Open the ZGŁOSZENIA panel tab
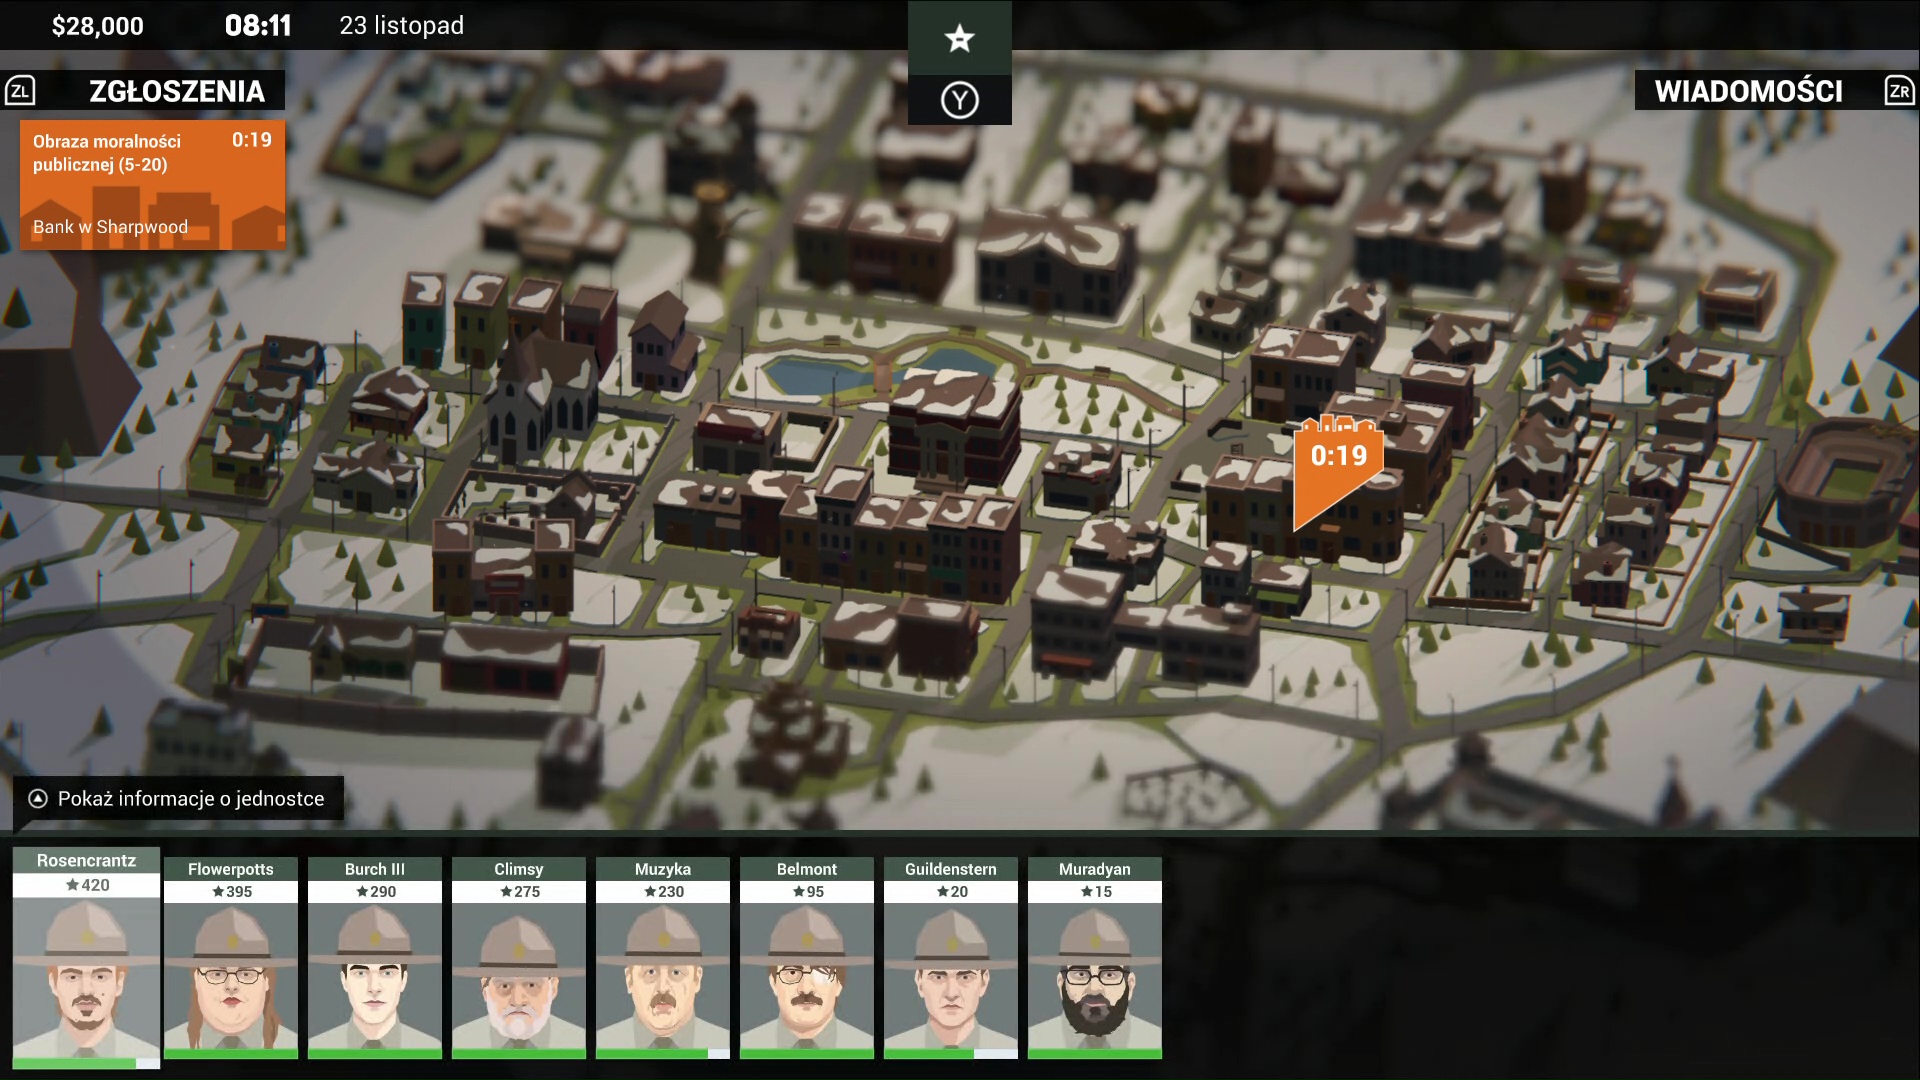Image resolution: width=1920 pixels, height=1080 pixels. pos(176,91)
